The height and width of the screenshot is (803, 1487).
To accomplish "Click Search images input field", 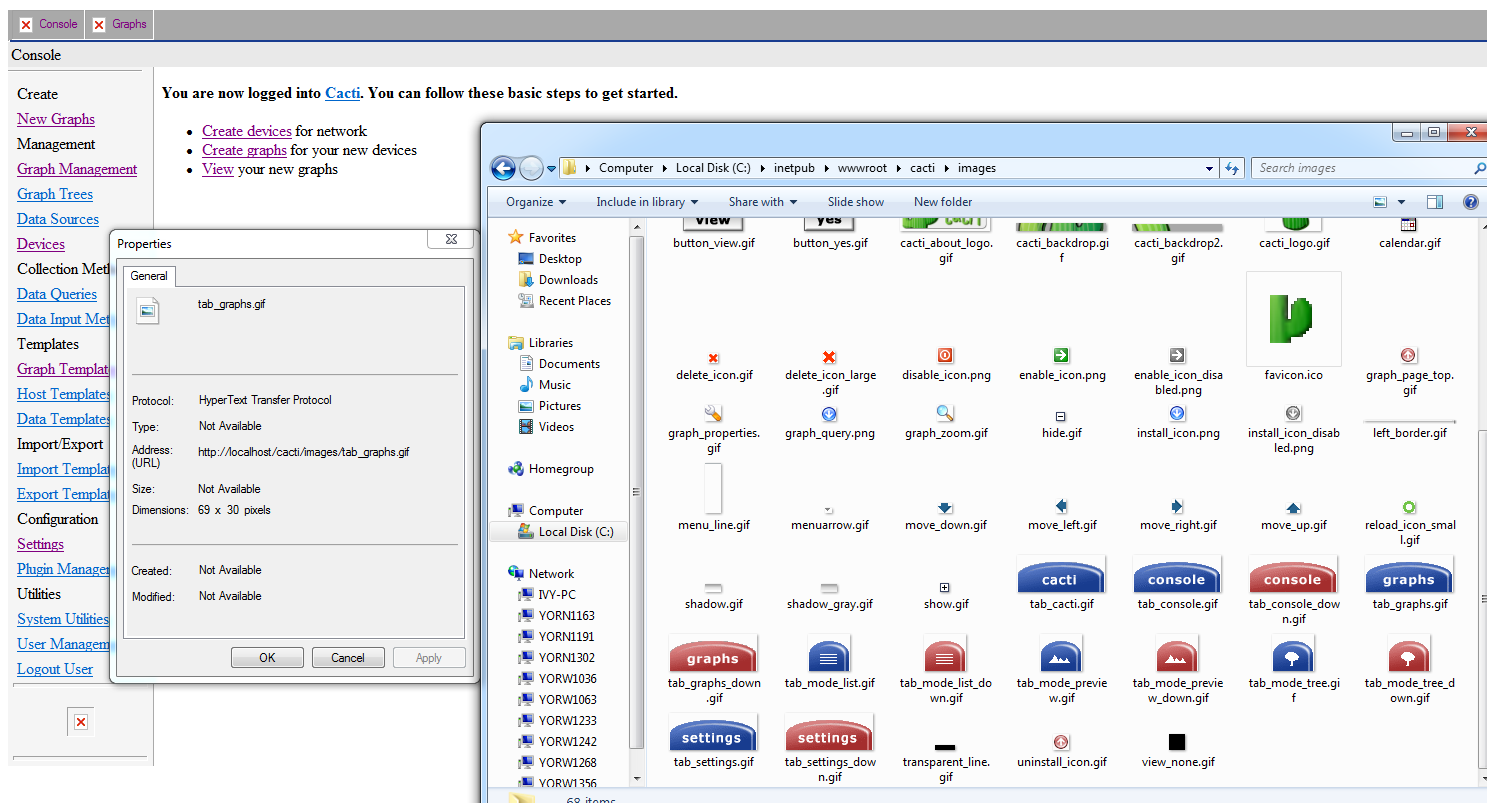I will (x=1364, y=168).
